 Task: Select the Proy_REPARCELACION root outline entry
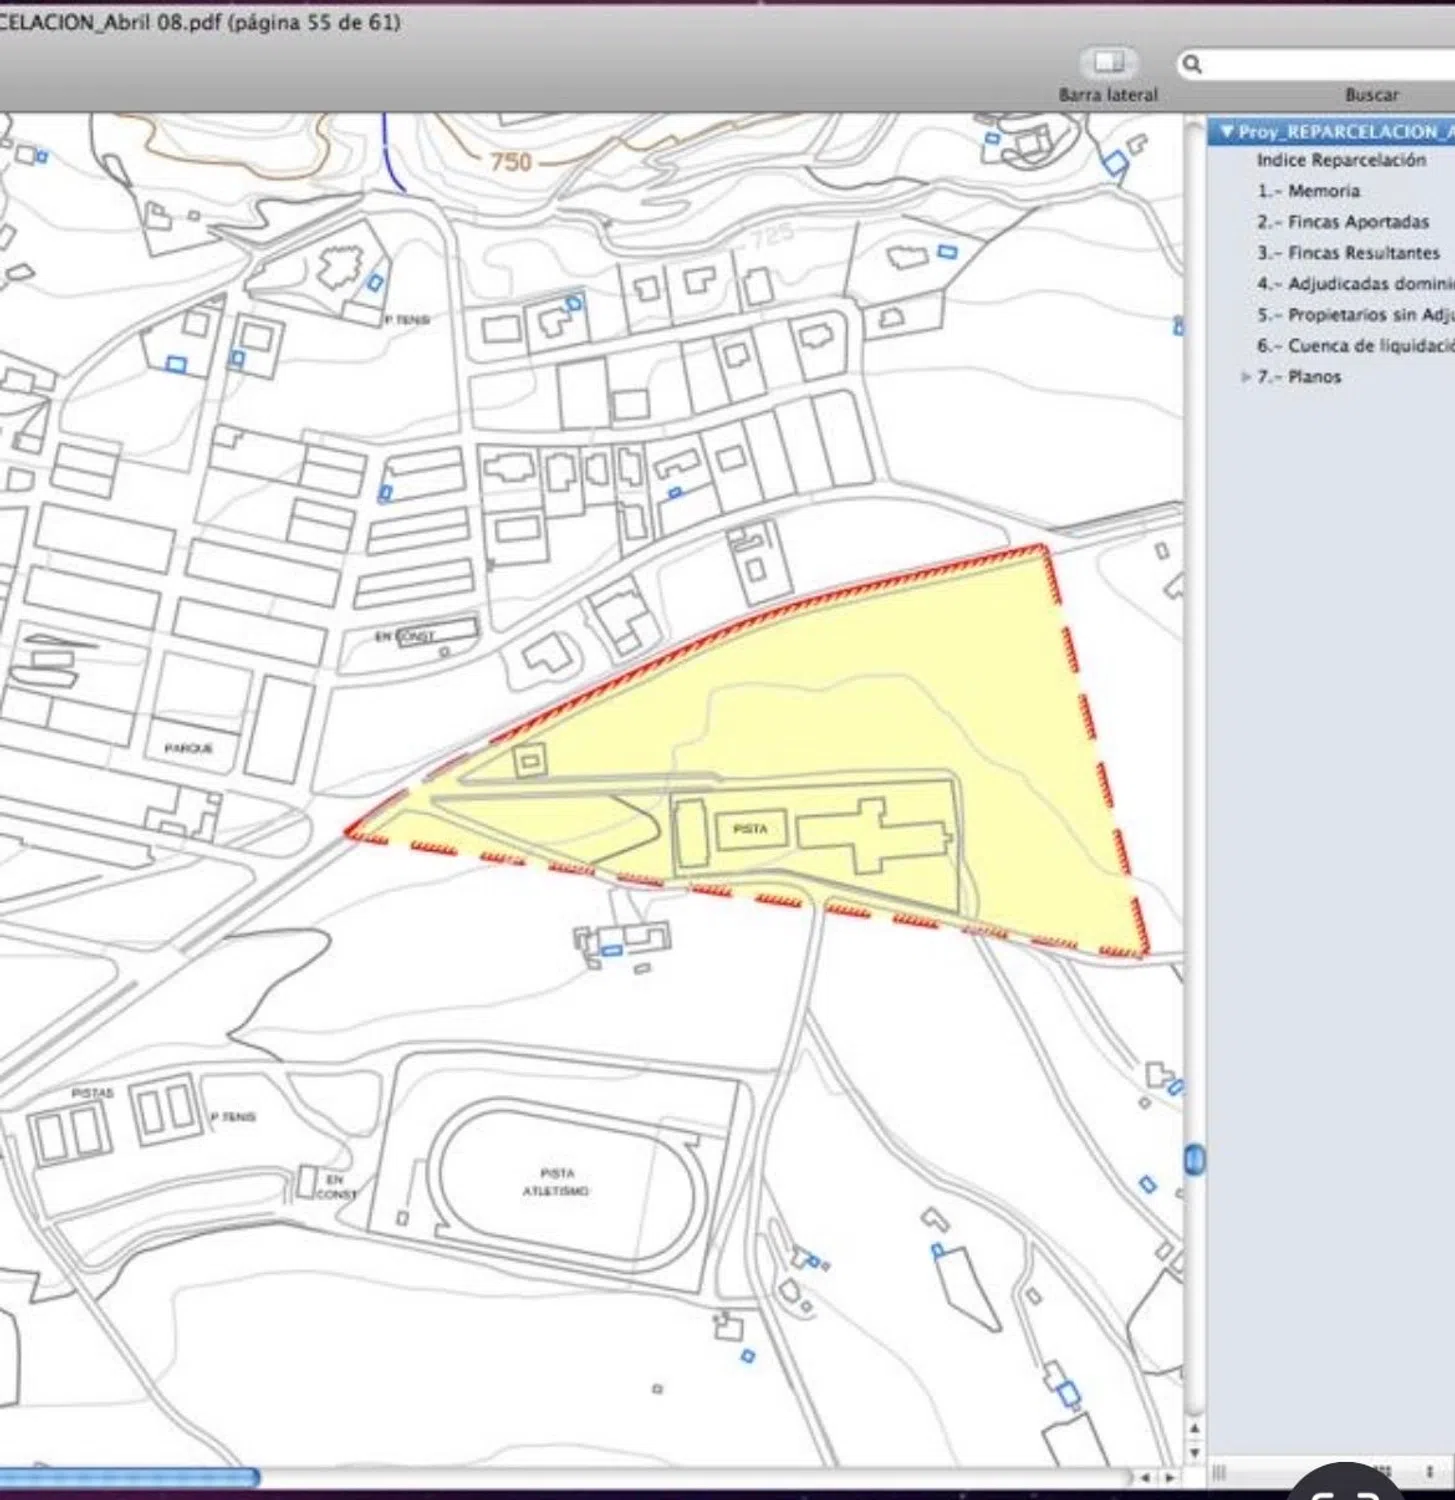coord(1340,132)
